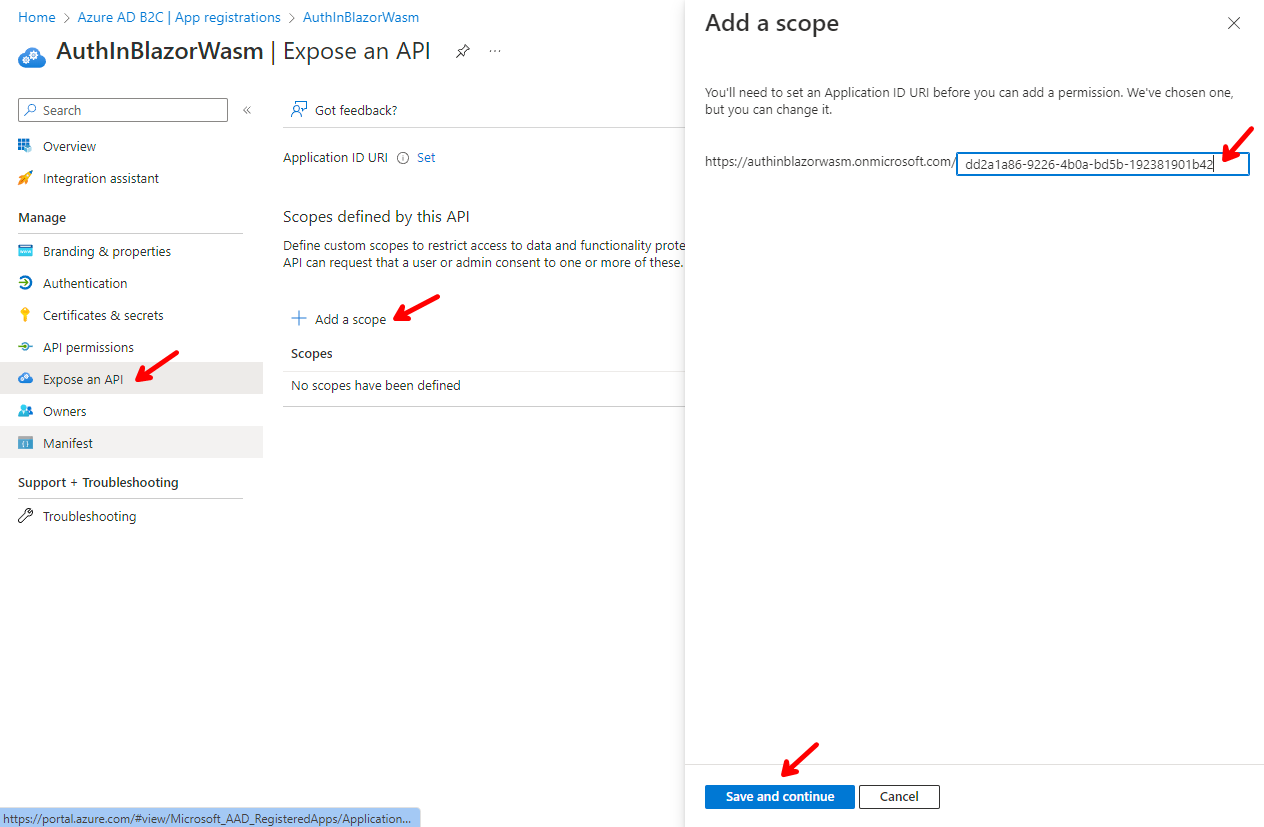Click the Application ID URI info icon
This screenshot has height=827, width=1264.
(403, 158)
